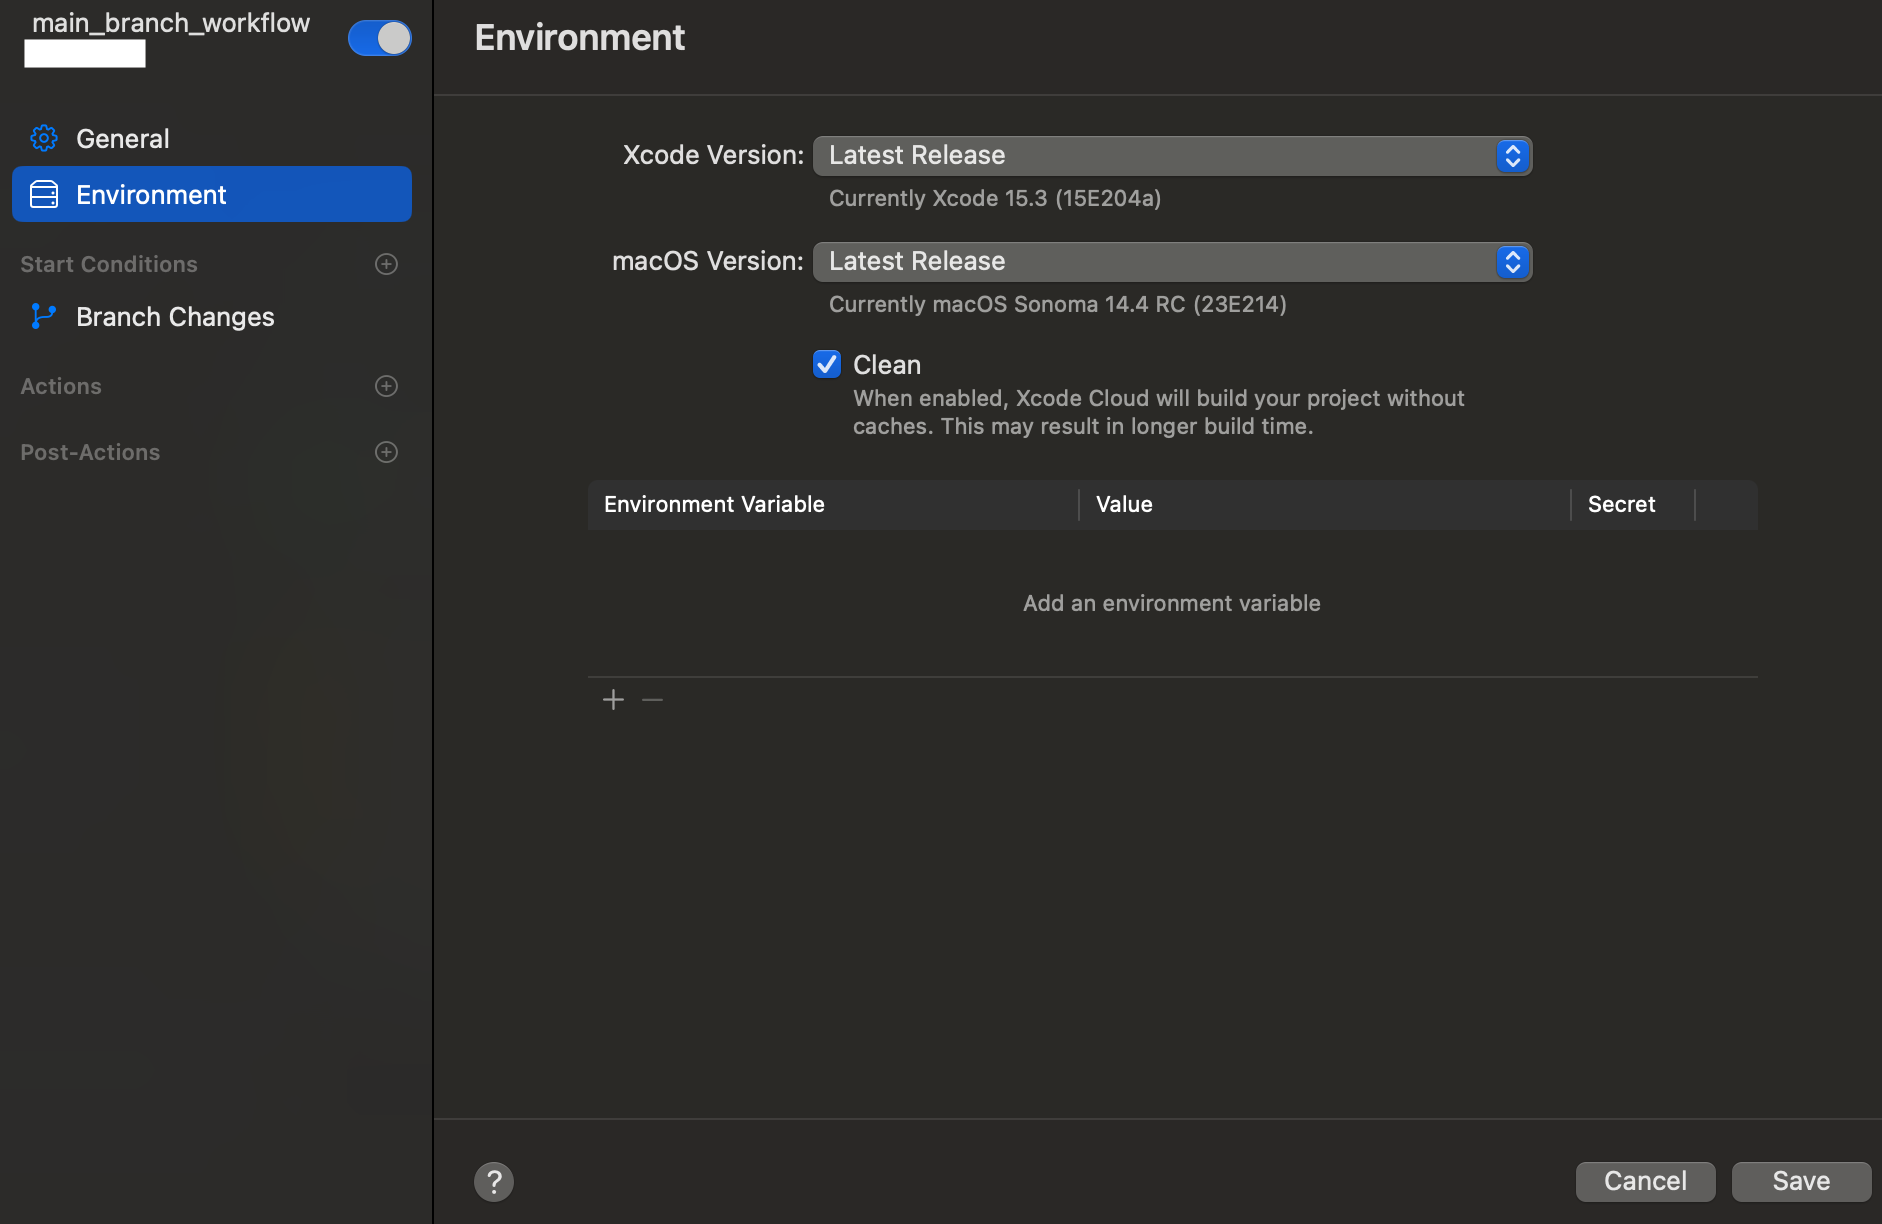The height and width of the screenshot is (1224, 1882).
Task: Click the 'Add an environment variable' placeholder
Action: click(x=1171, y=603)
